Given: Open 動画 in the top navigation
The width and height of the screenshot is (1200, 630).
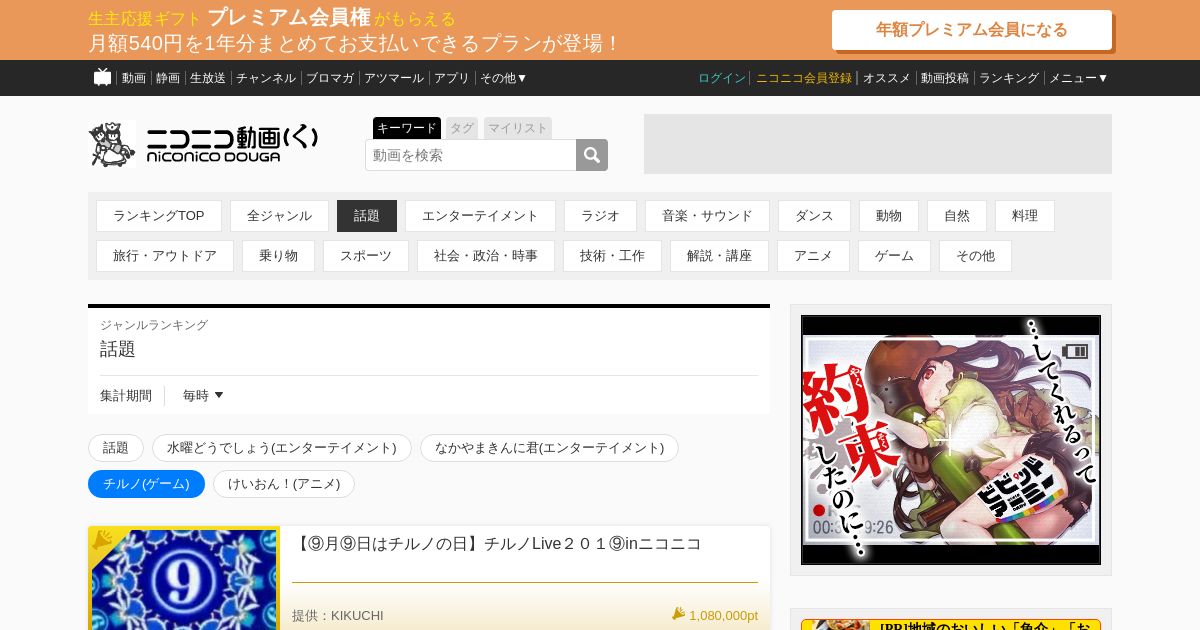Looking at the screenshot, I should point(134,78).
